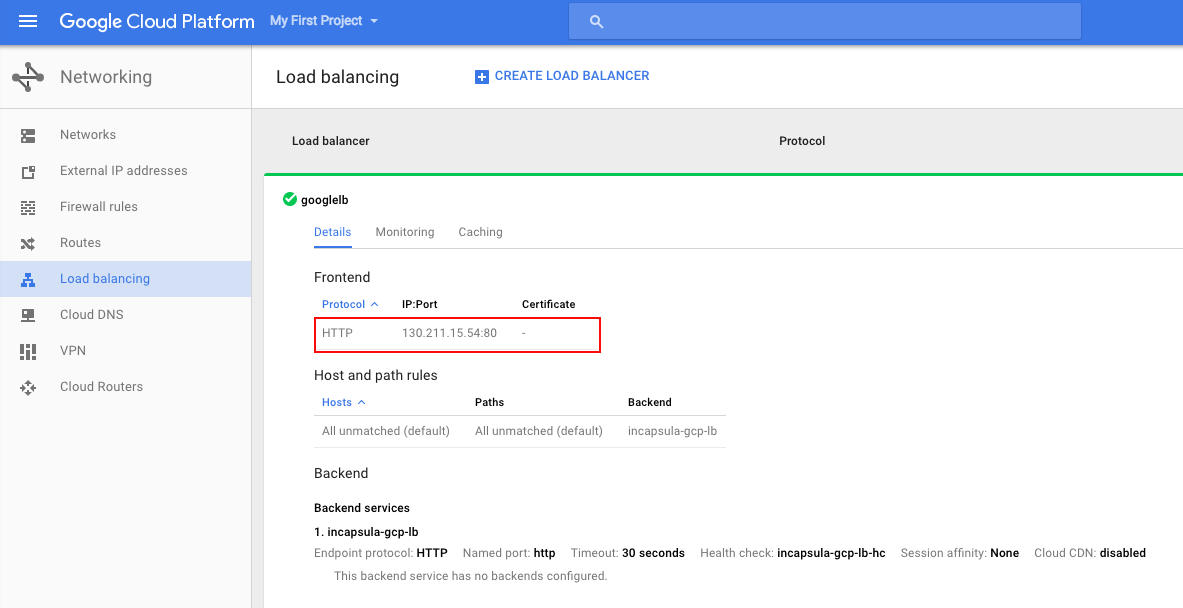Image resolution: width=1183 pixels, height=608 pixels.
Task: Click the External IP addresses icon
Action: pyautogui.click(x=28, y=171)
